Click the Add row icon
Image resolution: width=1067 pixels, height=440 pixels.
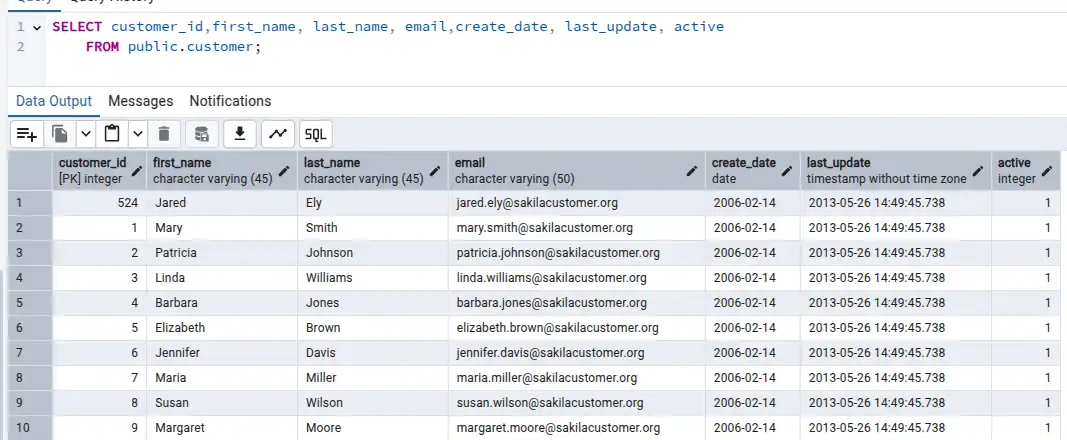27,134
